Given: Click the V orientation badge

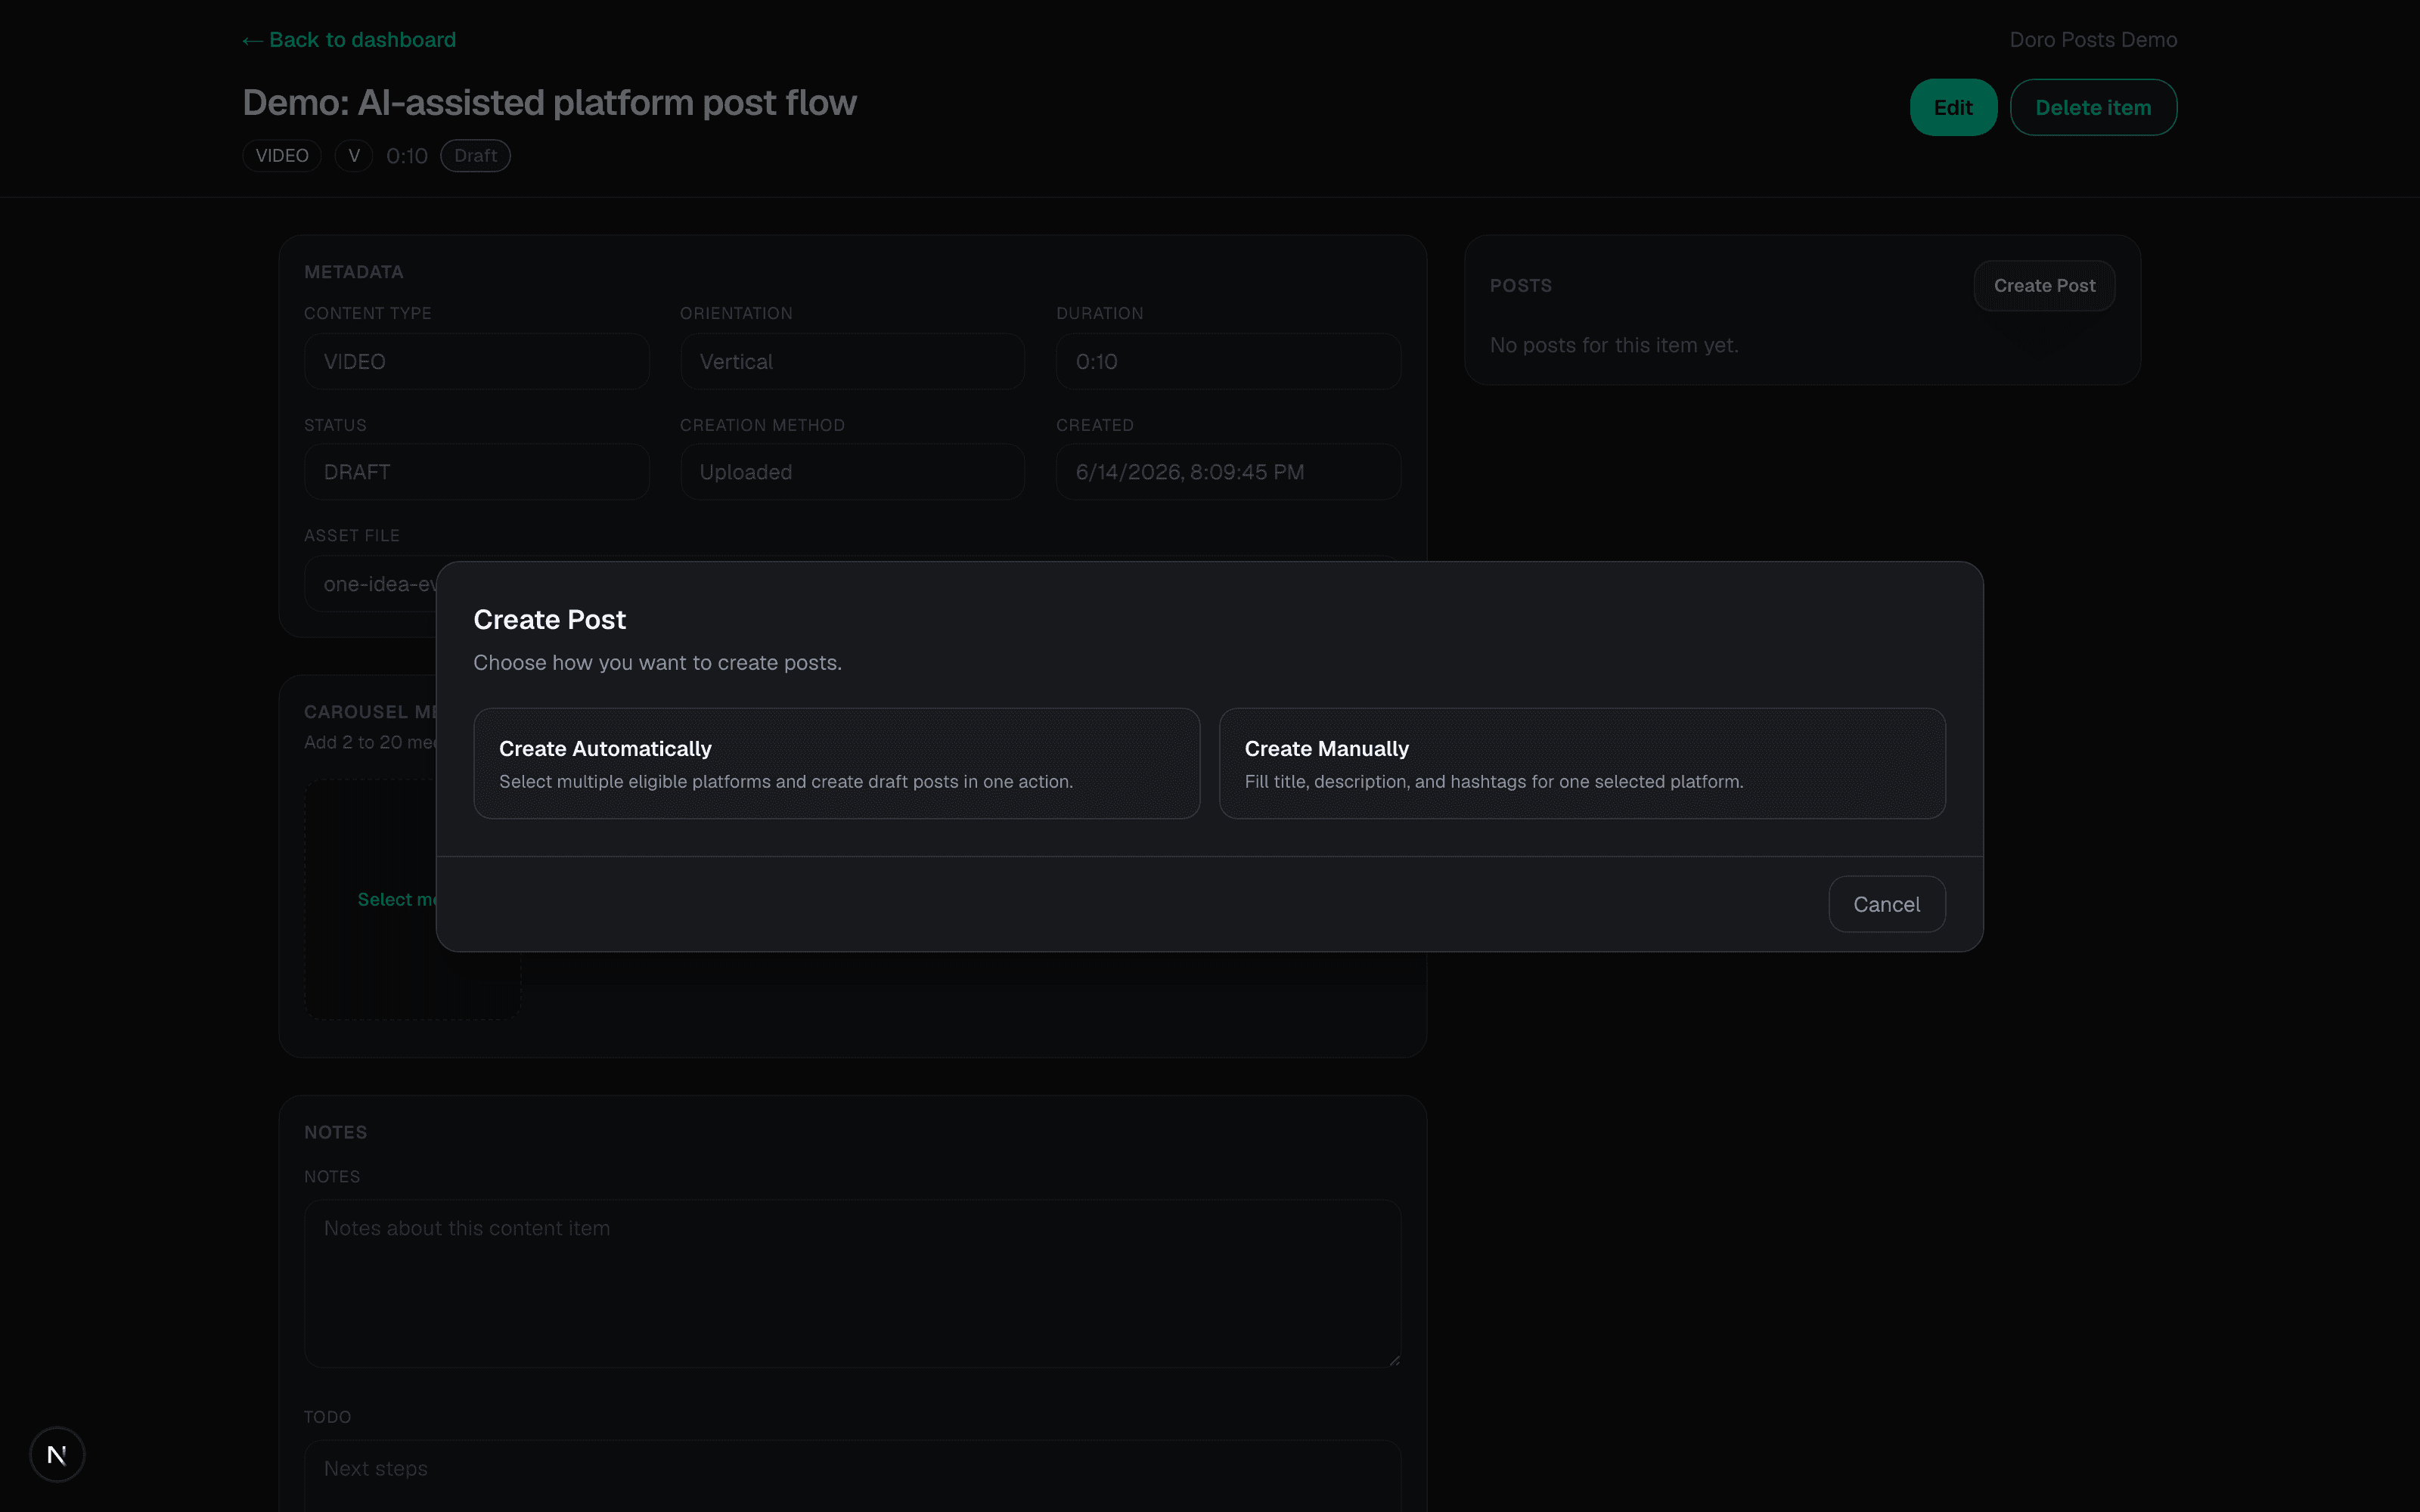Looking at the screenshot, I should (354, 156).
